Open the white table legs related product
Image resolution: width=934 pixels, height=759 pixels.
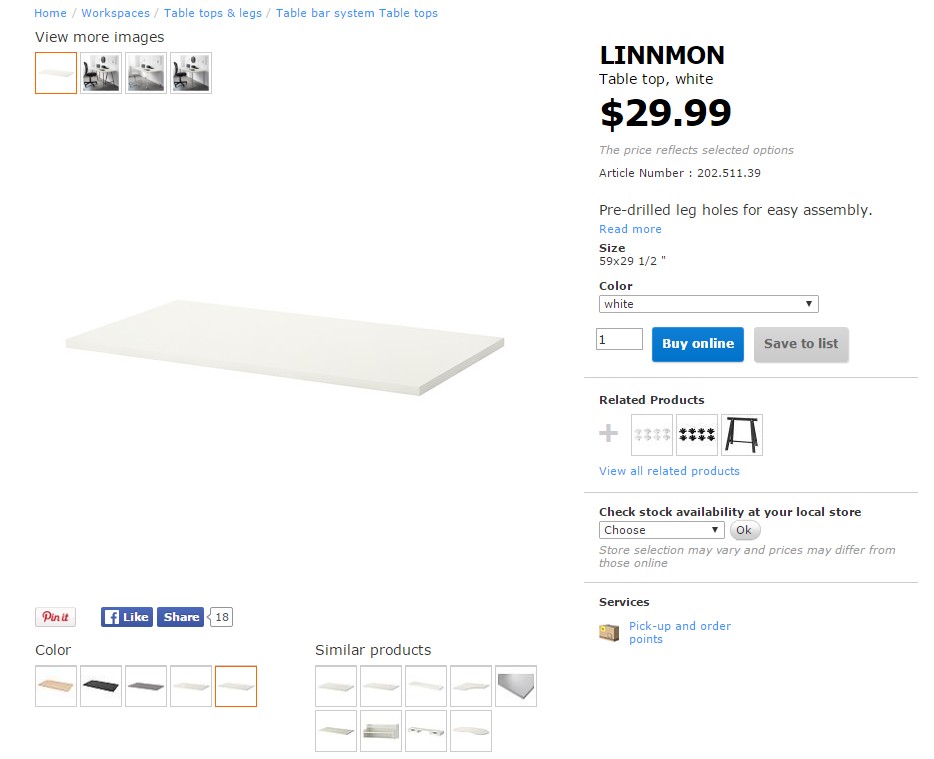(652, 435)
